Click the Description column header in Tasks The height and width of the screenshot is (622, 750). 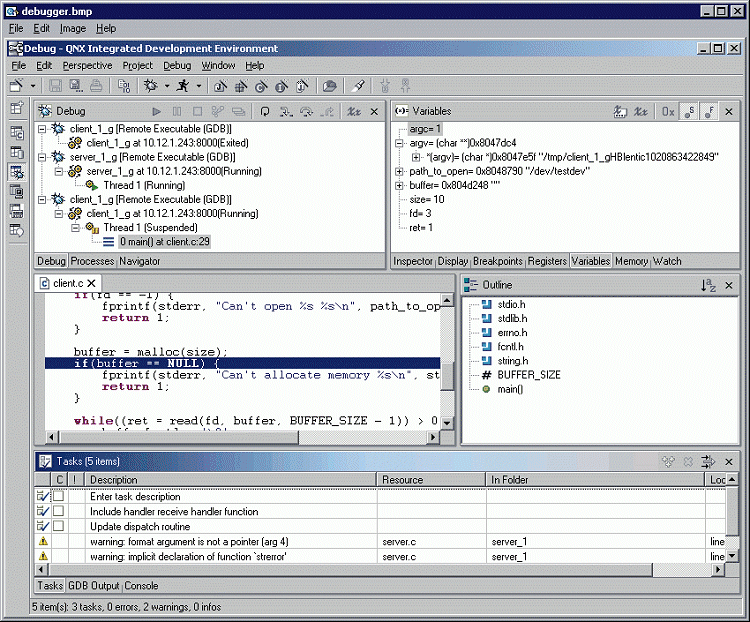[x=230, y=479]
